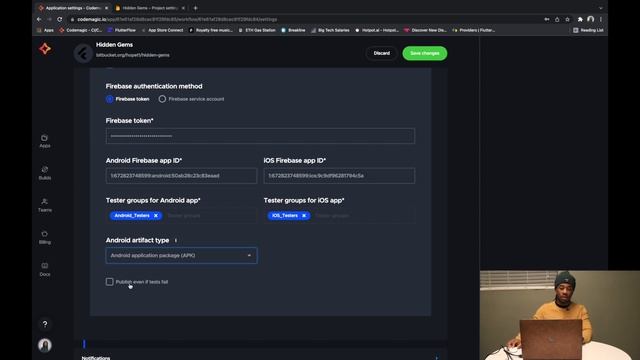Go back in browser history

pos(39,19)
